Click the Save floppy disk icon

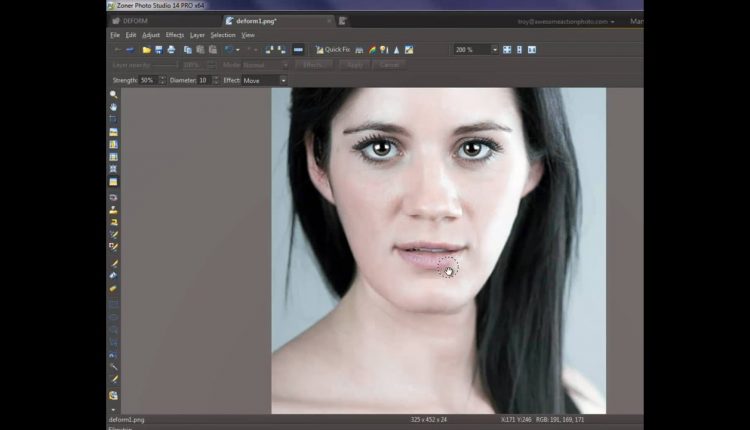(159, 50)
